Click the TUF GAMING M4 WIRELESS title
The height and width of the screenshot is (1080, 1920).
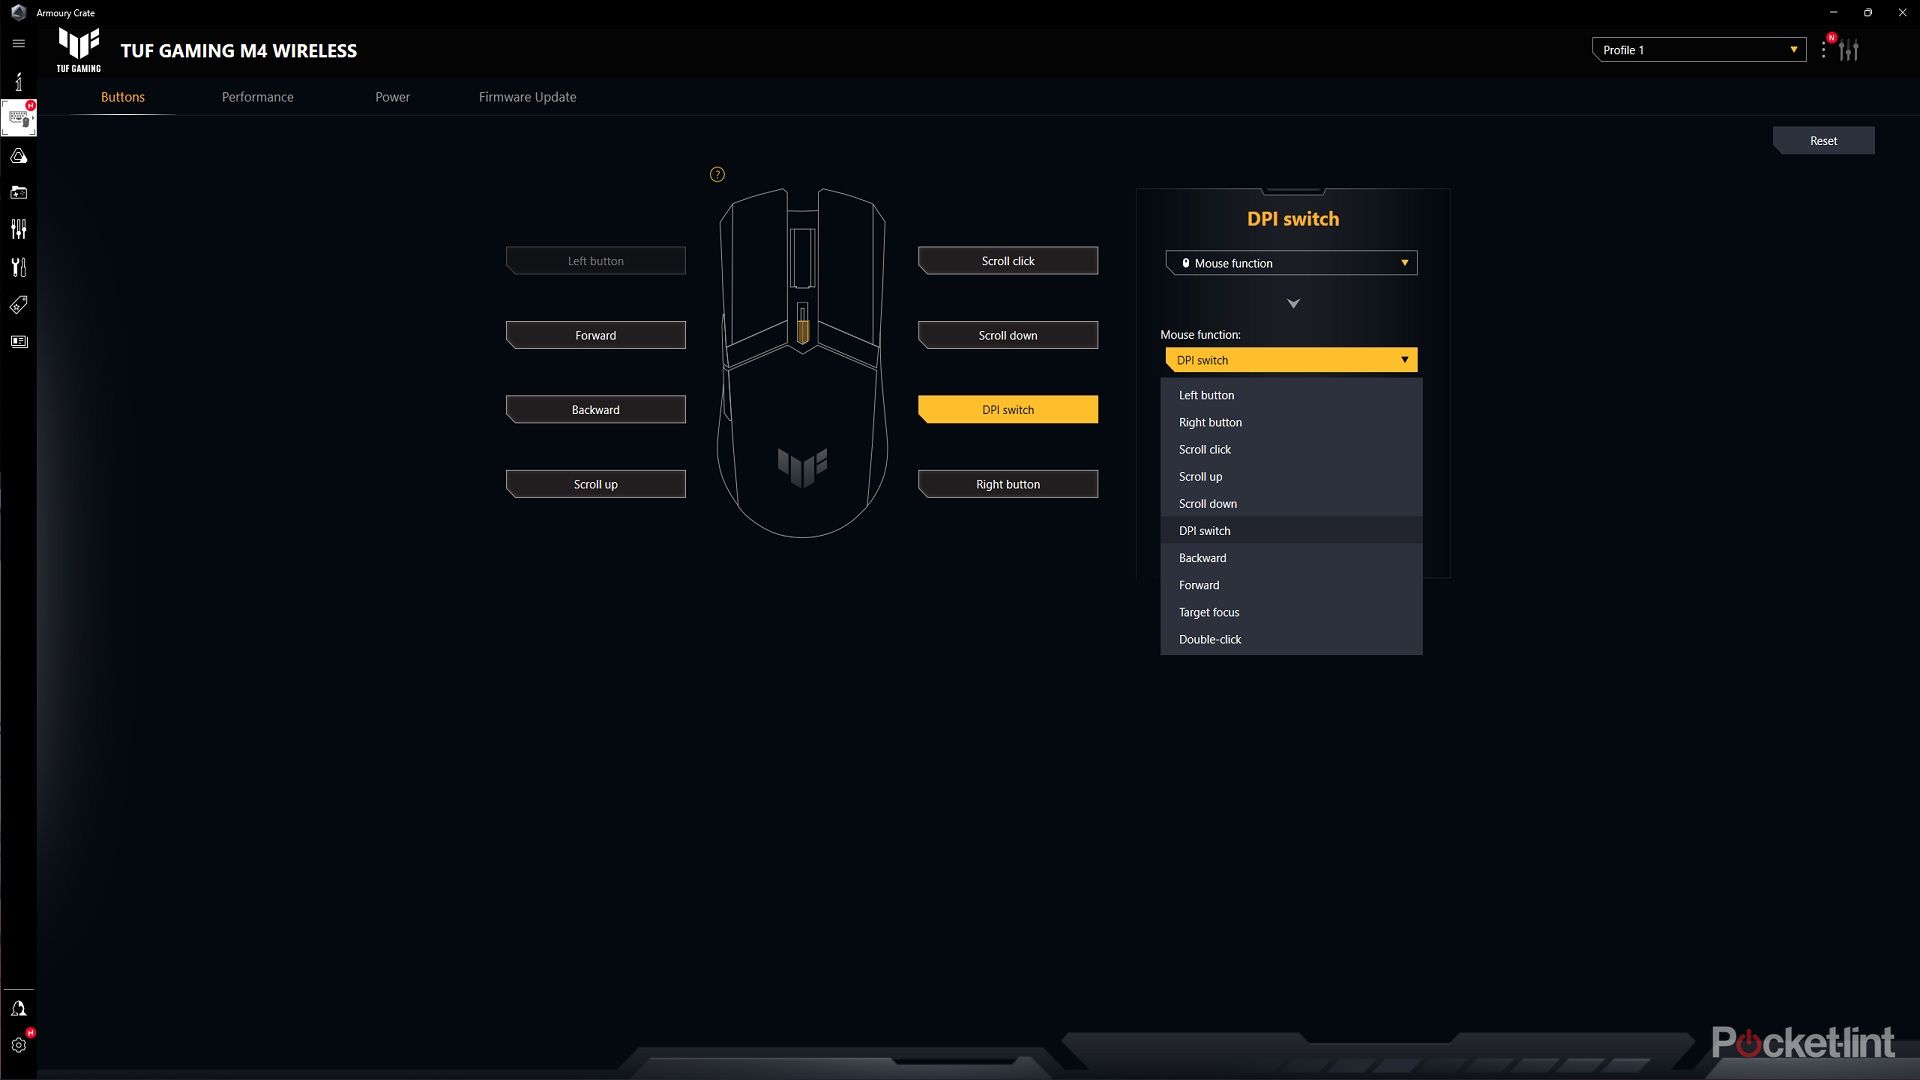(x=239, y=51)
